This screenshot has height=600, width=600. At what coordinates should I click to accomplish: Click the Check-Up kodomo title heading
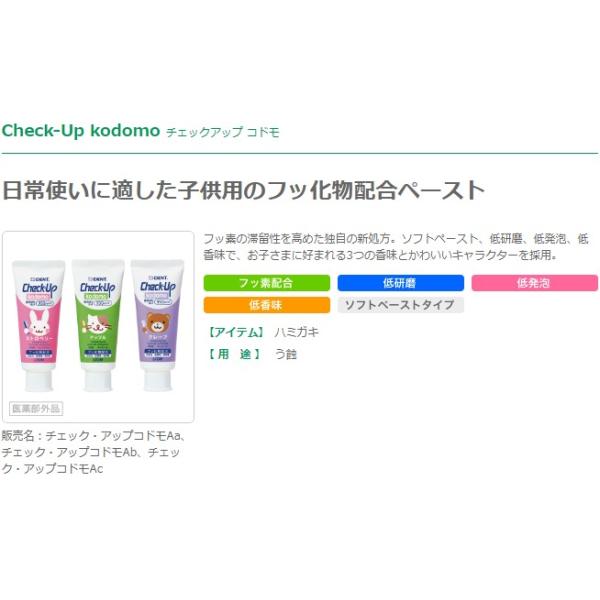coord(81,130)
